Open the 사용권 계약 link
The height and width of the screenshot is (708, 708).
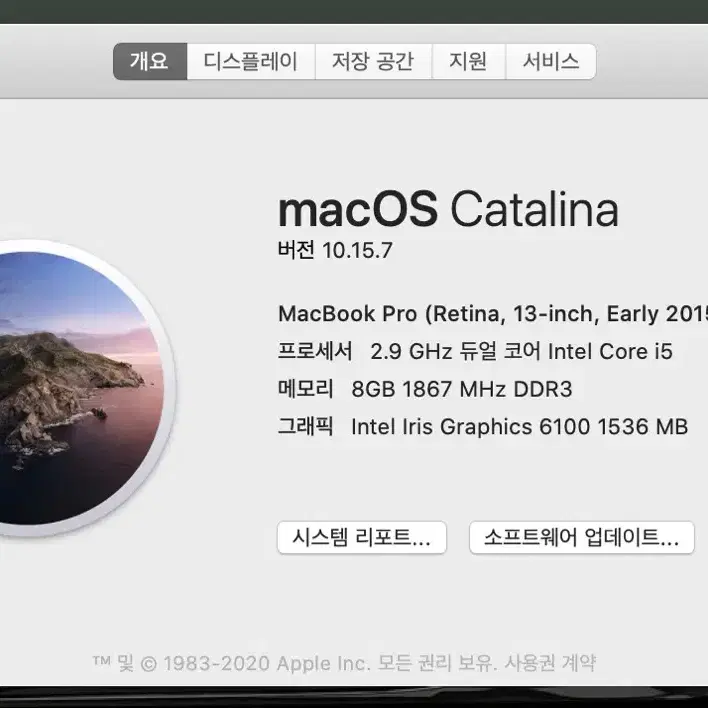pos(550,663)
